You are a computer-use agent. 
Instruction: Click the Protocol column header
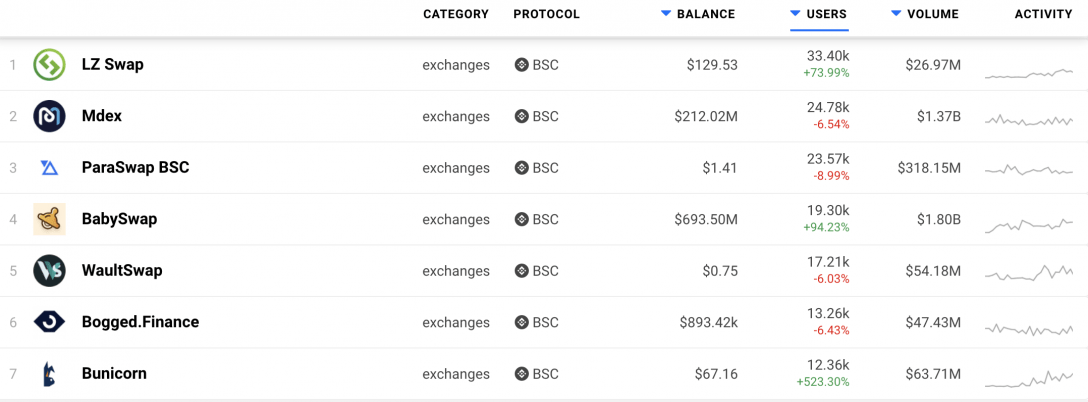click(x=547, y=14)
